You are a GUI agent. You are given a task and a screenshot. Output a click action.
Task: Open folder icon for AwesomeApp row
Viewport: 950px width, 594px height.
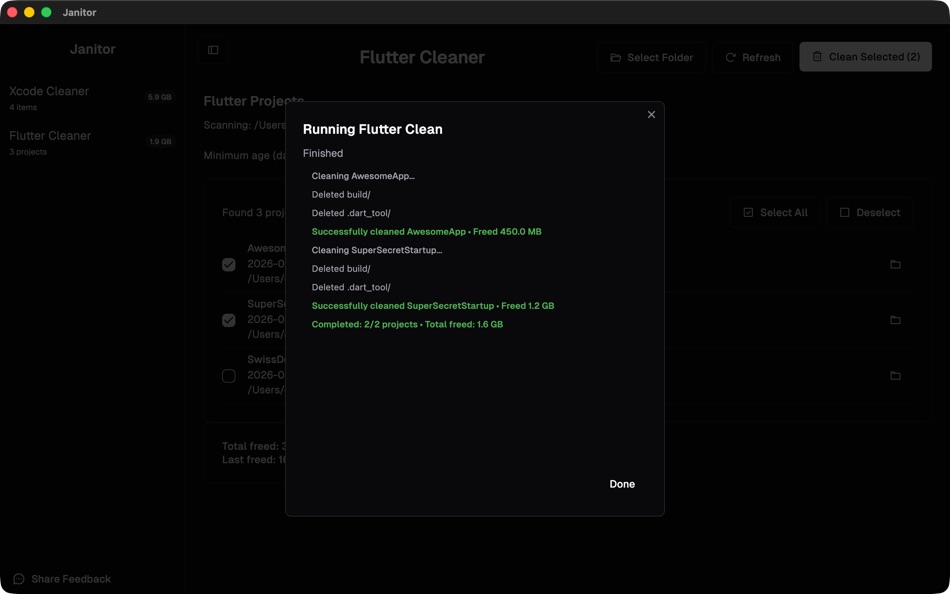point(895,264)
